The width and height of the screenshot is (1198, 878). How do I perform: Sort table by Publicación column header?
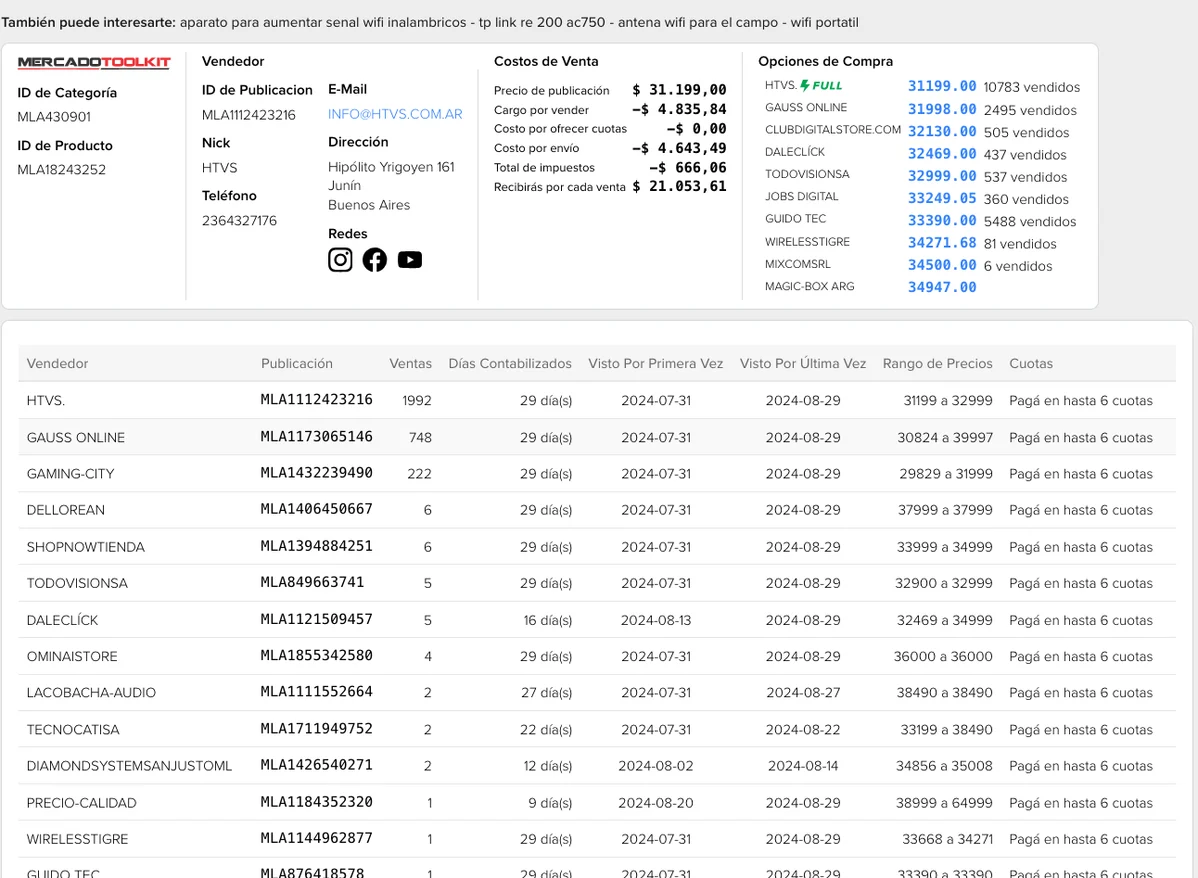pos(297,364)
